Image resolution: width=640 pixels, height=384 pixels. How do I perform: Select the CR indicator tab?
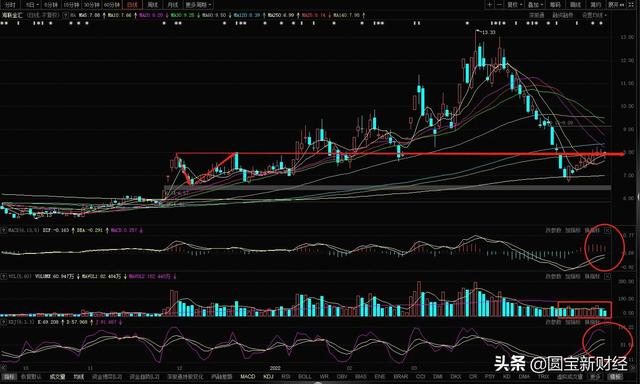pos(473,377)
